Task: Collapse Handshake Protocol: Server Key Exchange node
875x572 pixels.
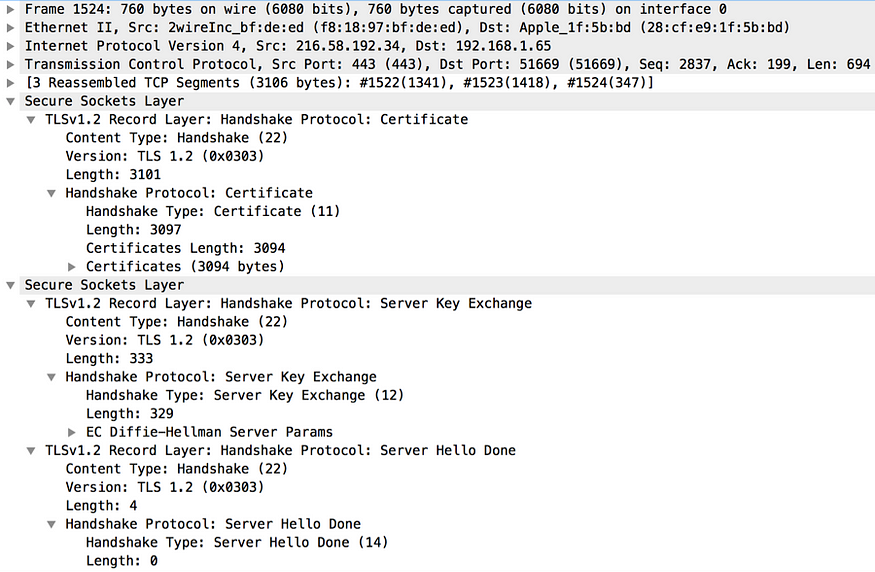Action: click(x=51, y=377)
